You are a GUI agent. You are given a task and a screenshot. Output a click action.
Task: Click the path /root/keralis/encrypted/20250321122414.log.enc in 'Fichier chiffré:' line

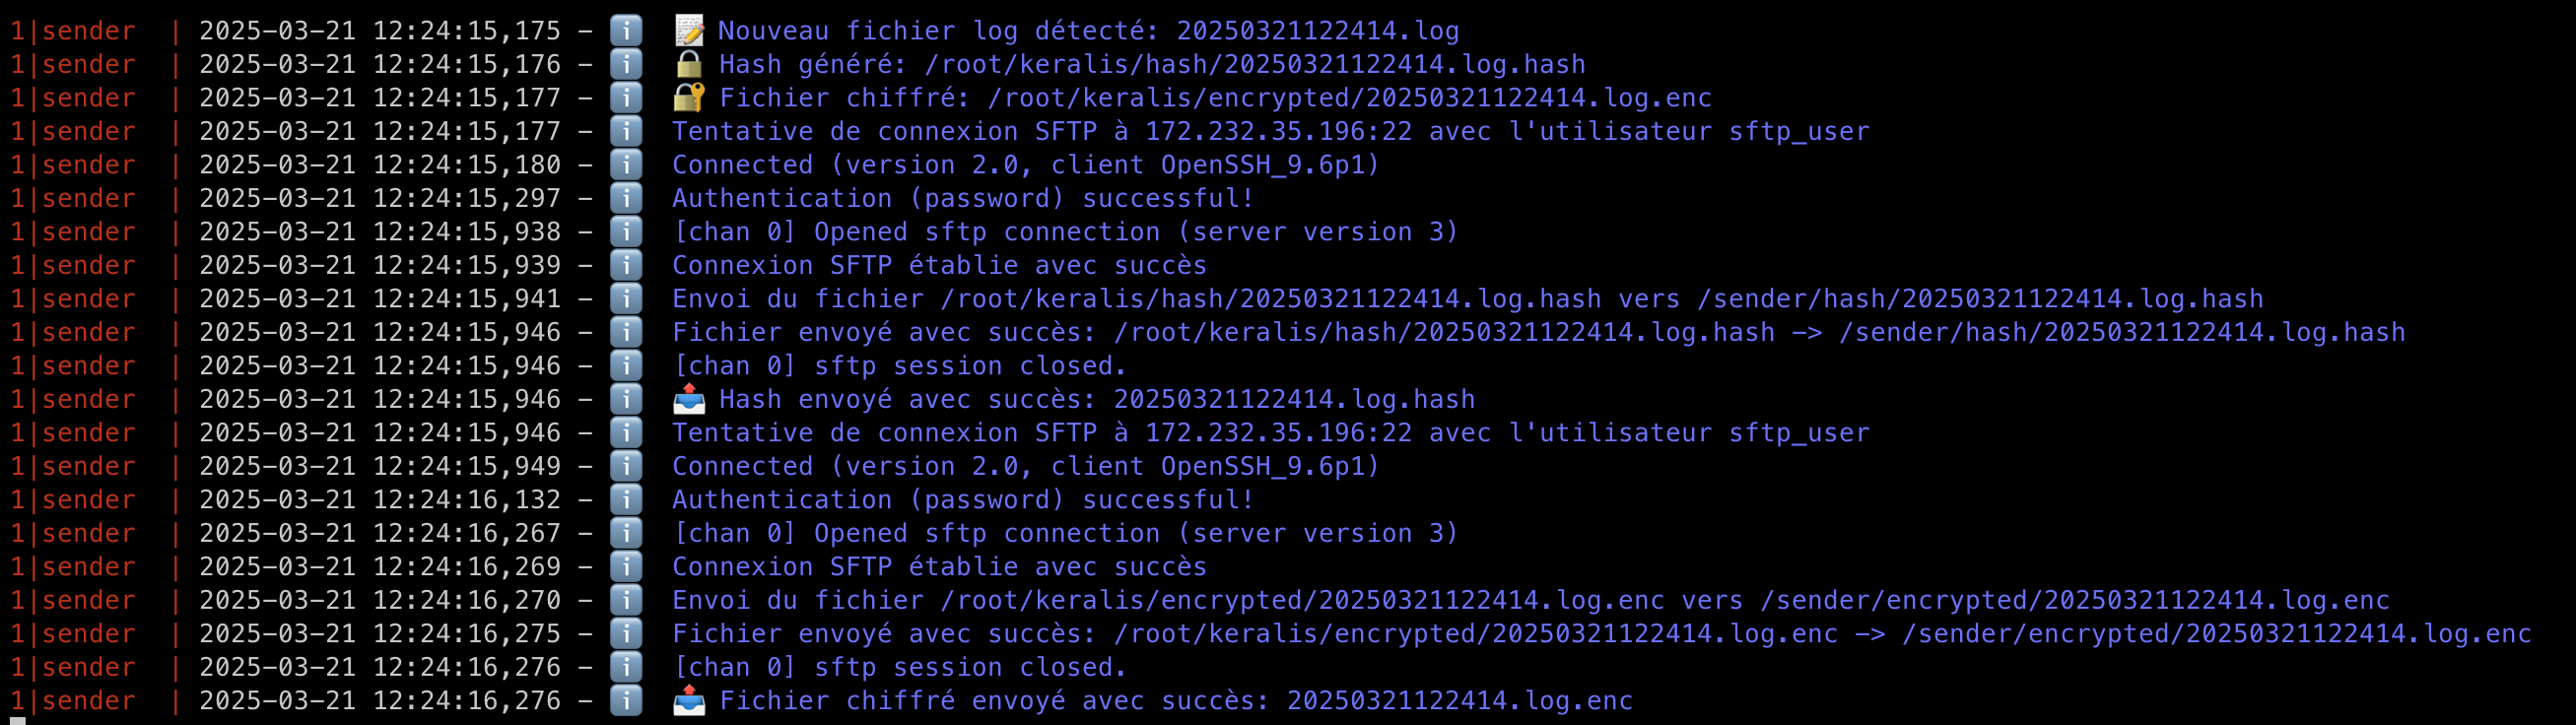coord(1350,98)
